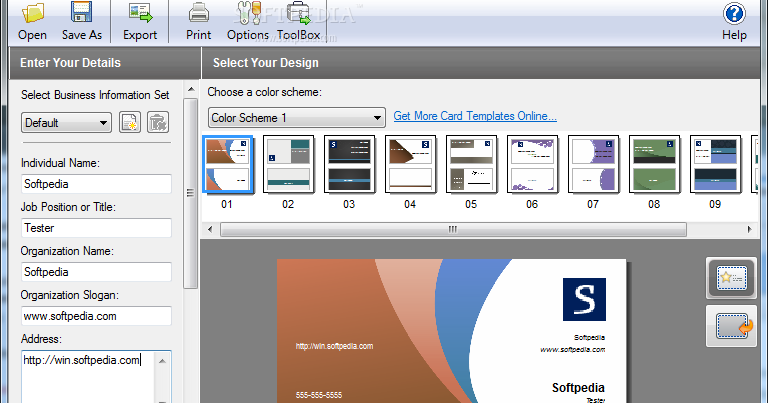Click www.softpedia.com slogan on card preview
768x403 pixels.
tap(573, 350)
